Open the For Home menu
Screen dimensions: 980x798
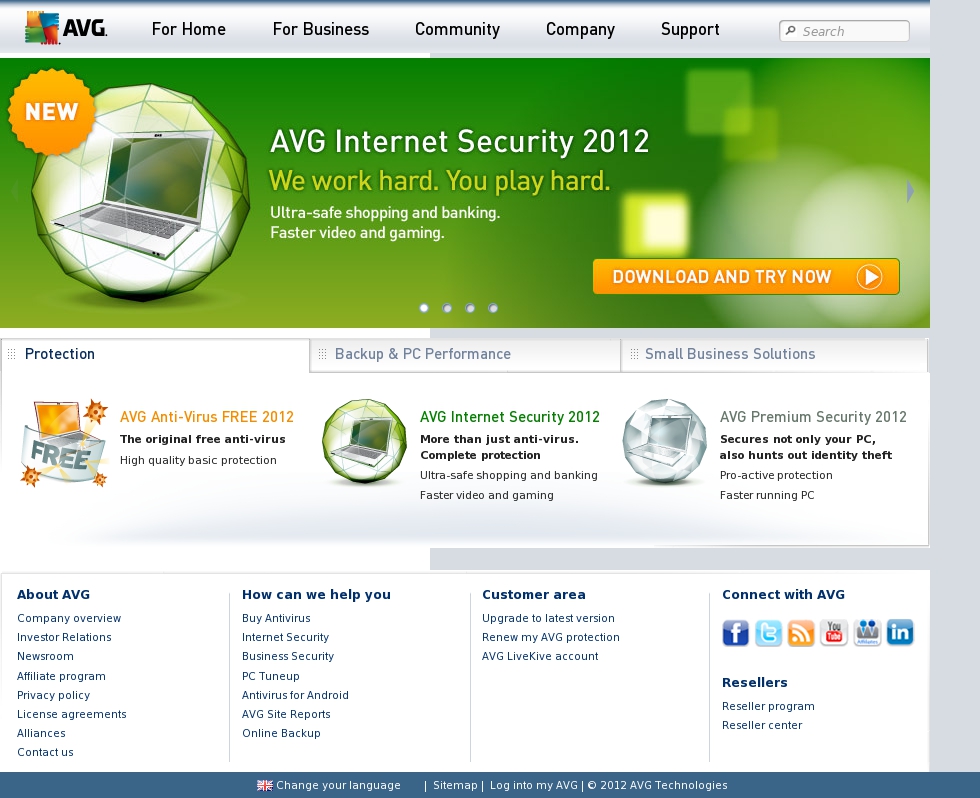tap(189, 29)
